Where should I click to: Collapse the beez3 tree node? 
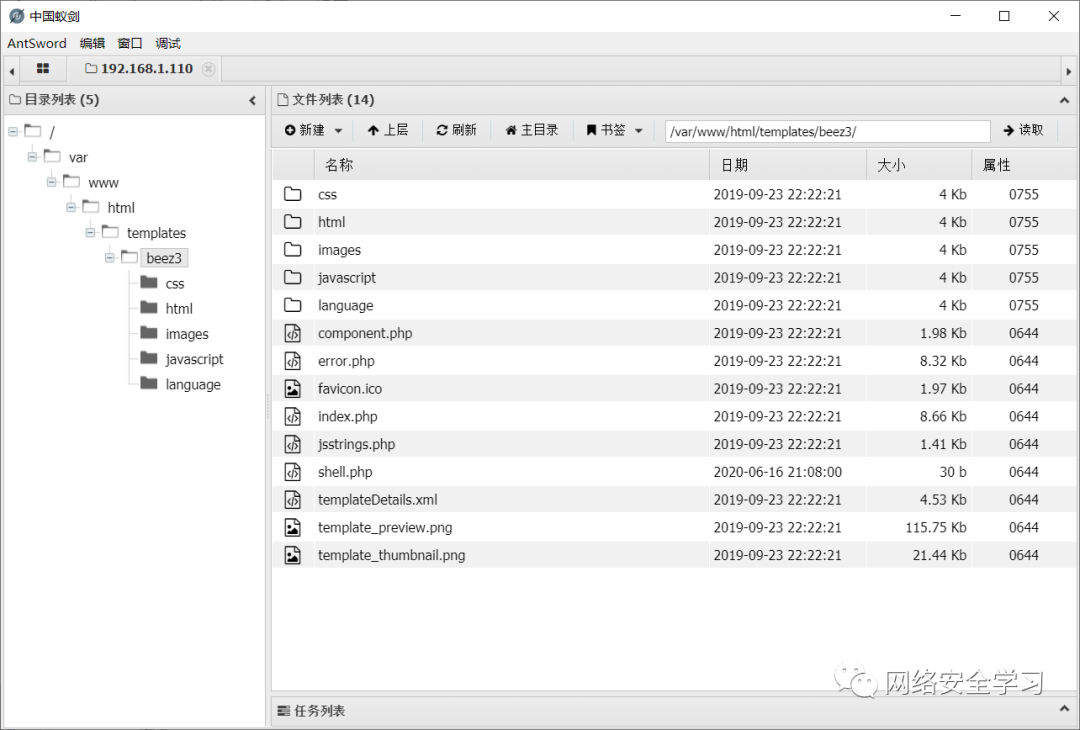coord(110,257)
